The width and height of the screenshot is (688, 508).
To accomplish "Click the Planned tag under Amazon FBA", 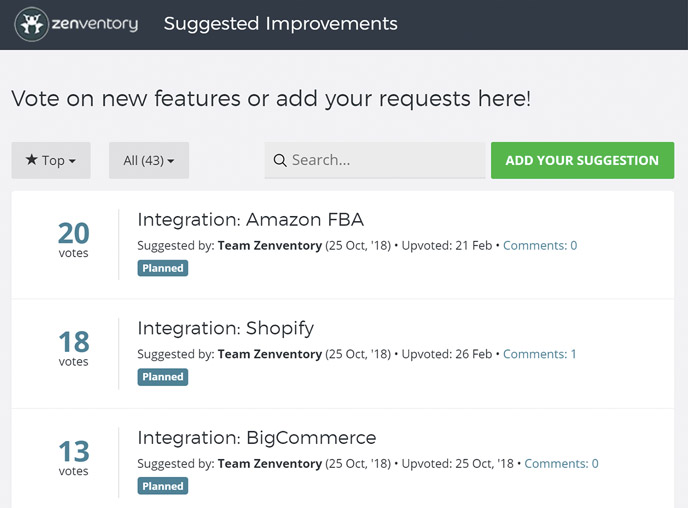I will [163, 268].
